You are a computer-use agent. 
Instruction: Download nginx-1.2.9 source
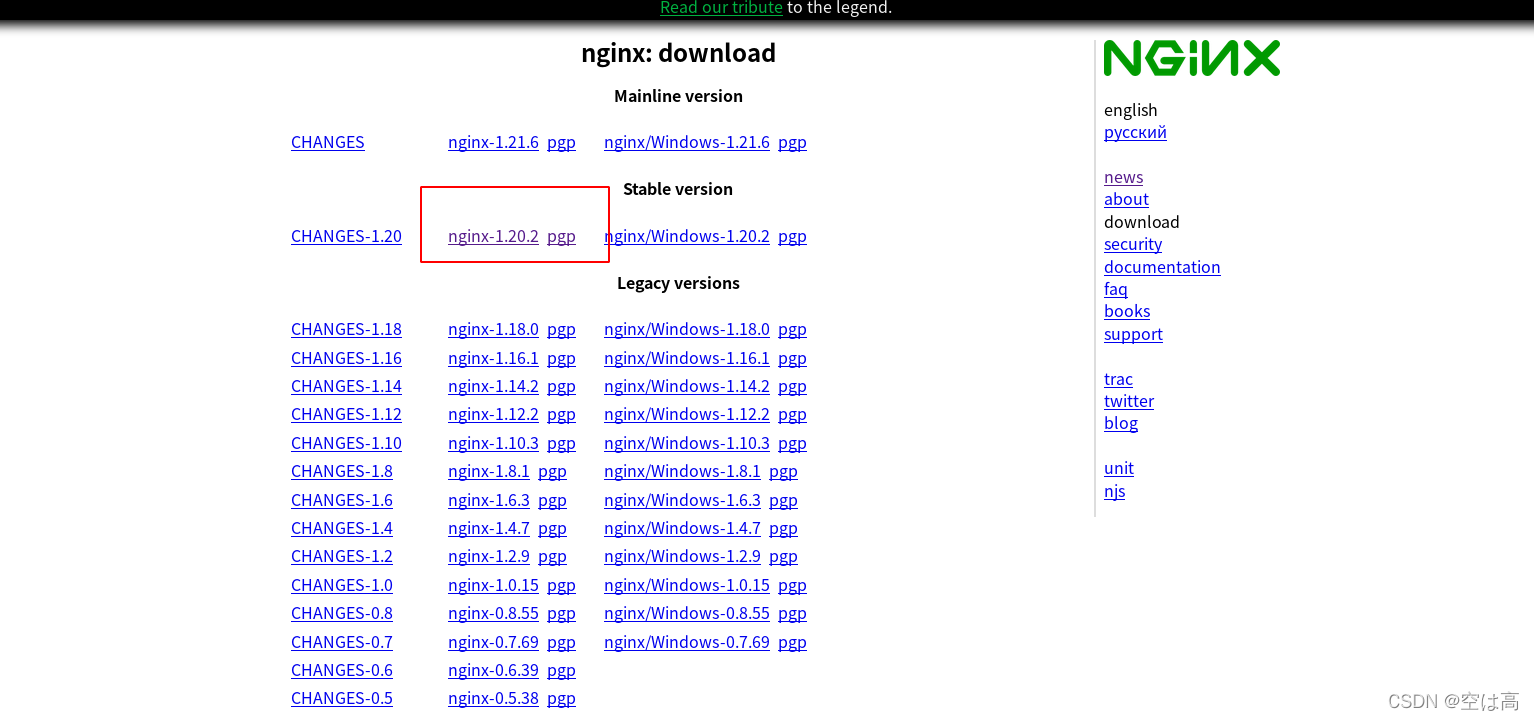click(x=489, y=556)
